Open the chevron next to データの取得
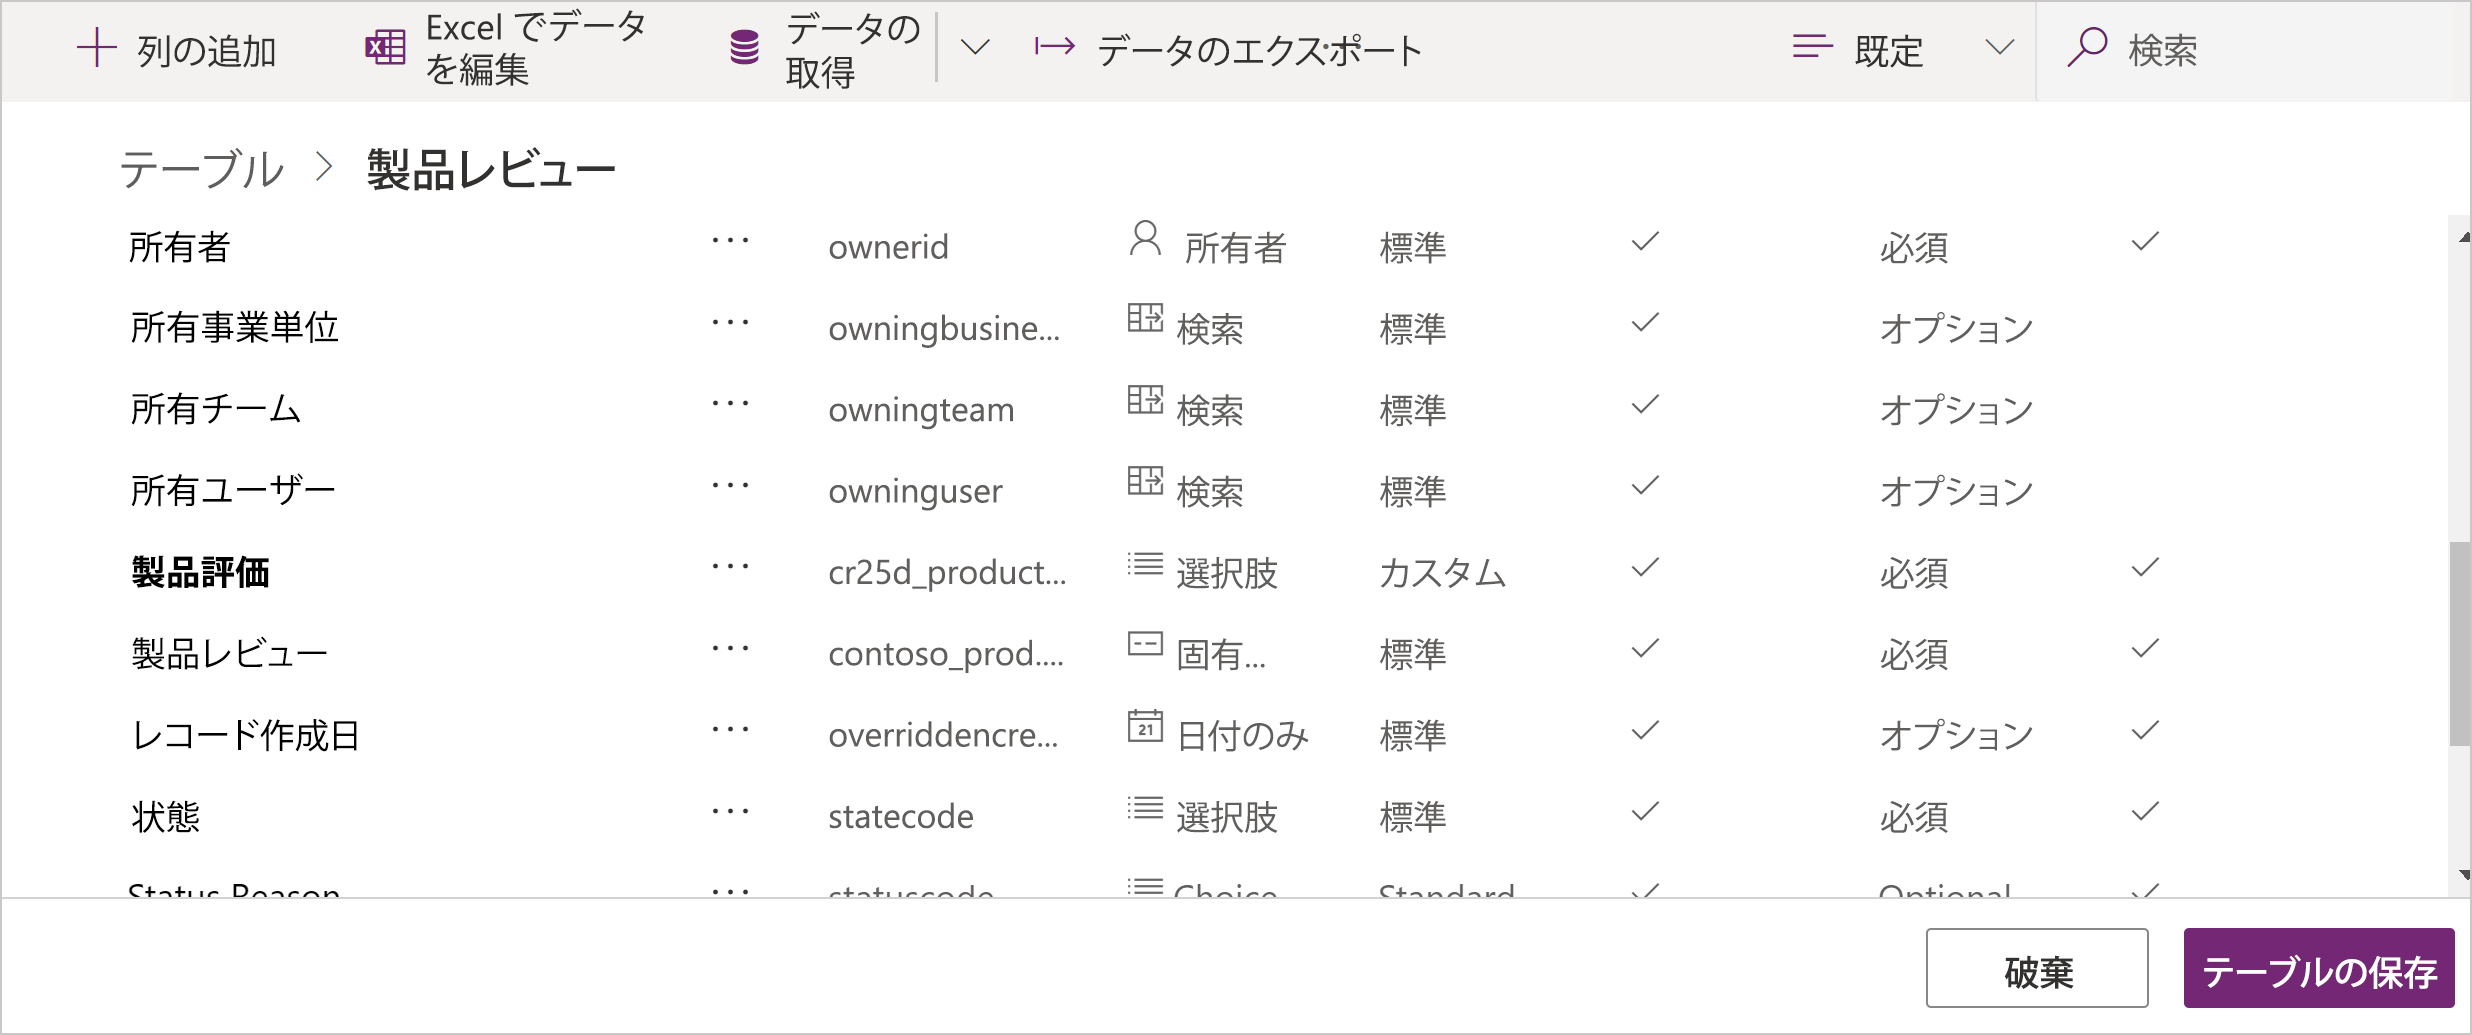The width and height of the screenshot is (2472, 1035). 975,46
